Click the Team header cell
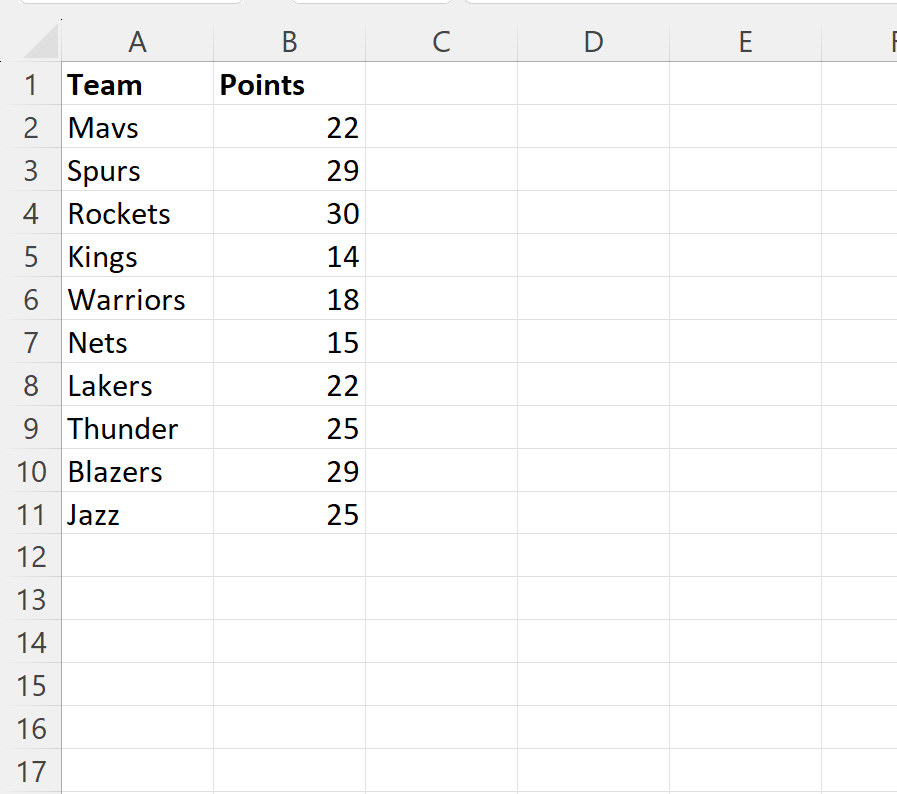The image size is (897, 794). click(138, 85)
